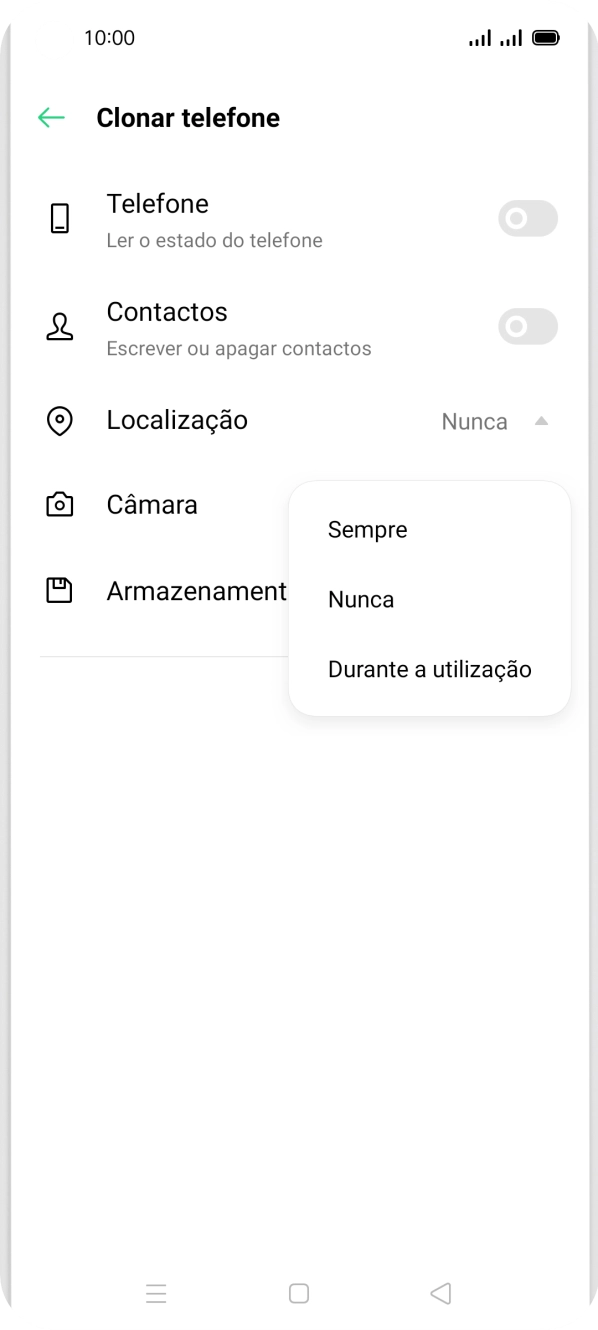Viewport: 598px width, 1330px height.
Task: Click the location pin icon beside Localização
Action: click(x=60, y=420)
